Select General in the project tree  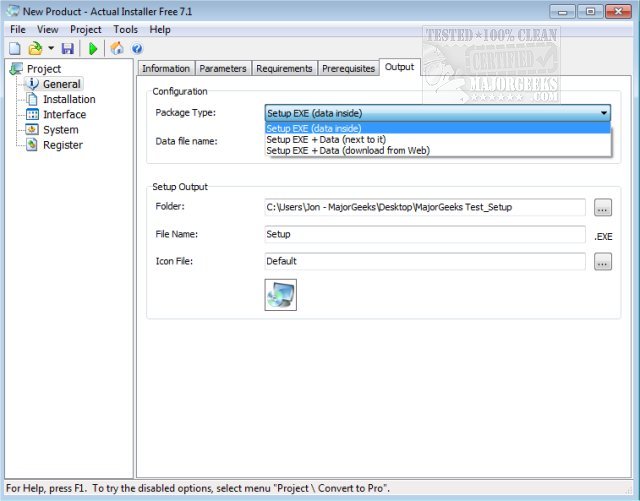pos(62,84)
